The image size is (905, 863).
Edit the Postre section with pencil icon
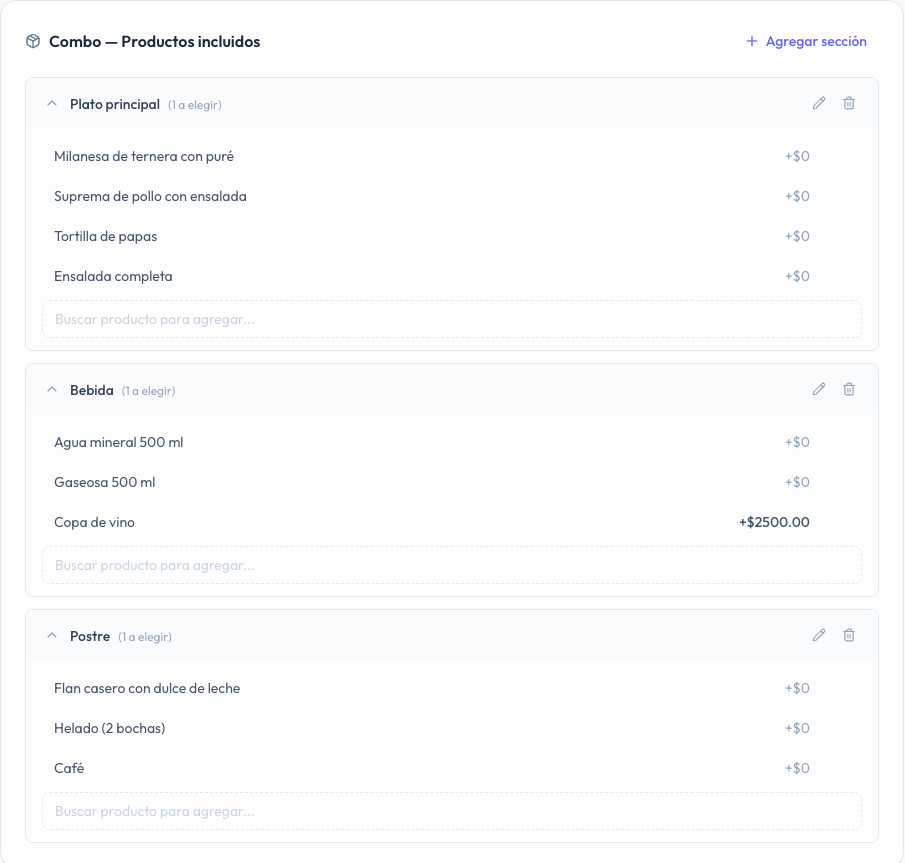coord(818,636)
